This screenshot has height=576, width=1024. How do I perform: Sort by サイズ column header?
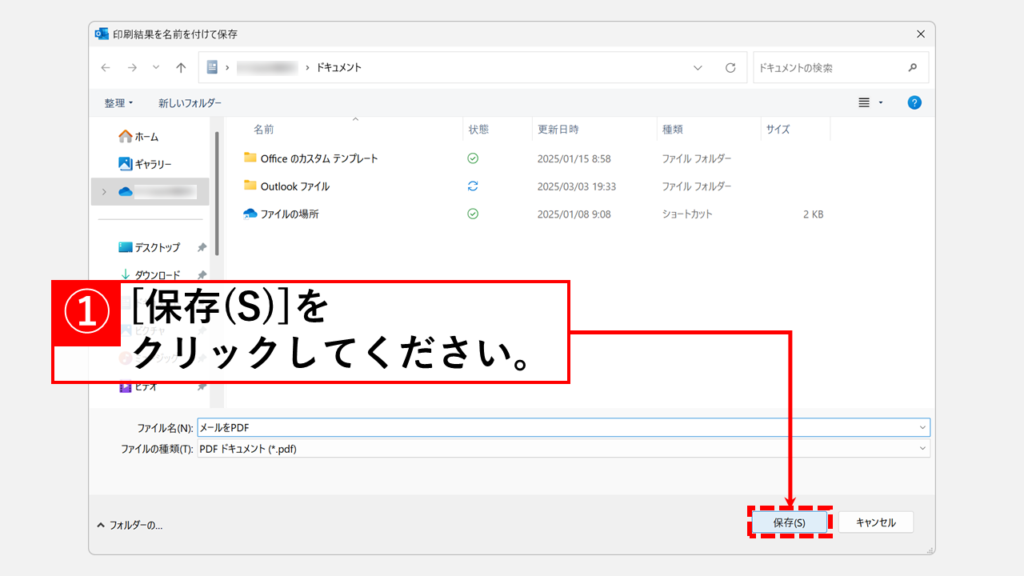pos(778,129)
